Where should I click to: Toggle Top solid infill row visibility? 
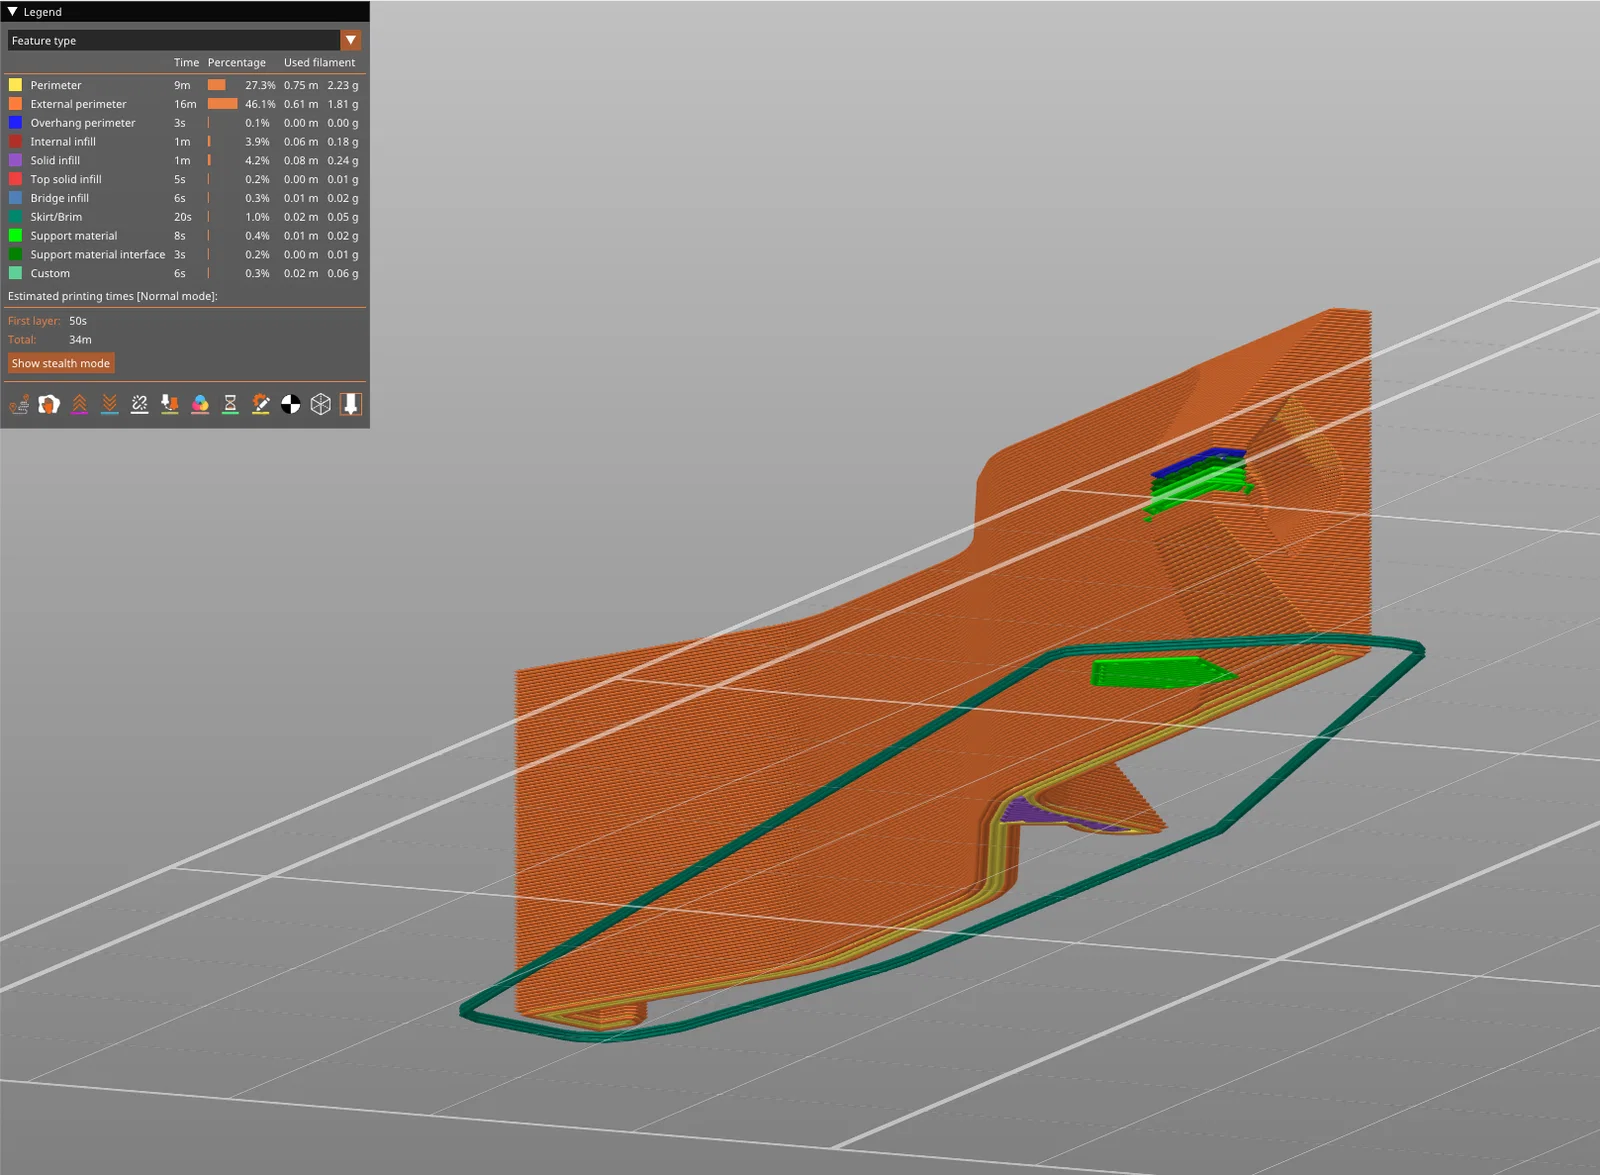point(185,179)
